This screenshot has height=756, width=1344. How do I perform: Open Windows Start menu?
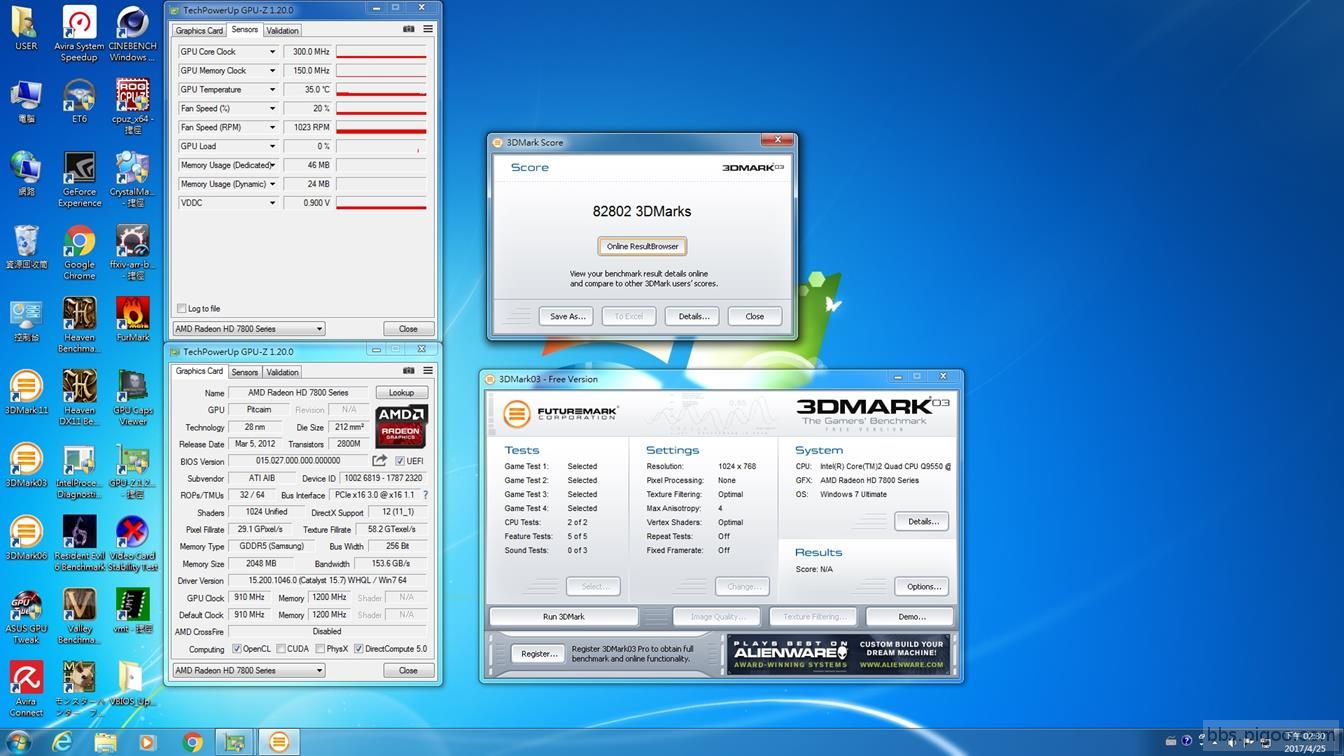coord(18,742)
